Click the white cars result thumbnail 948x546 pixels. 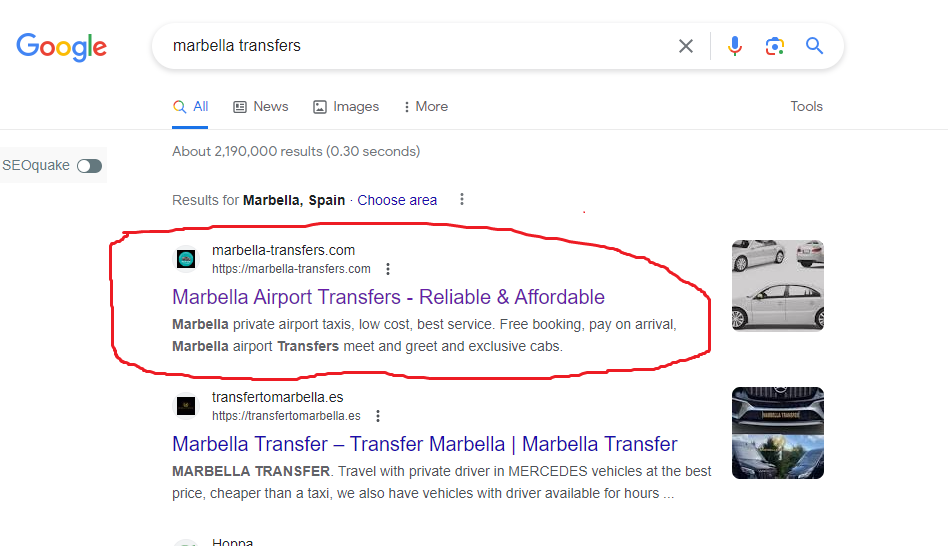click(777, 285)
